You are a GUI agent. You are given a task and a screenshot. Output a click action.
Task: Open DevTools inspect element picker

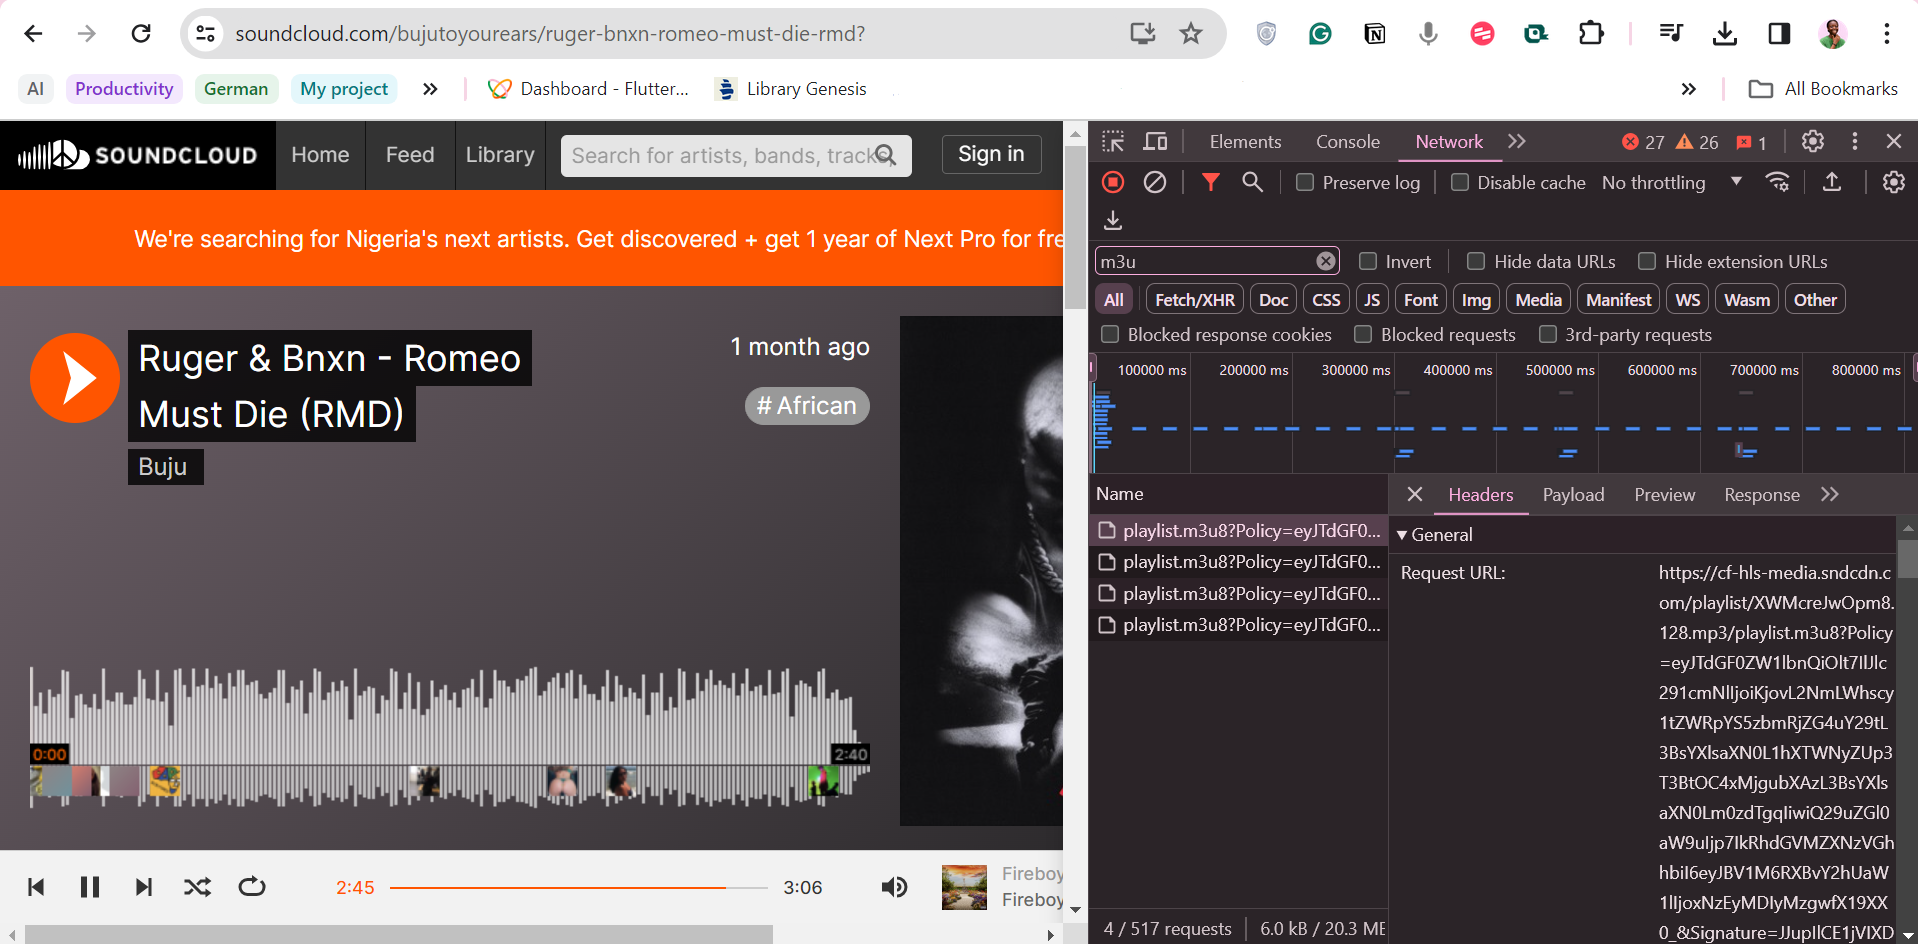[1111, 141]
